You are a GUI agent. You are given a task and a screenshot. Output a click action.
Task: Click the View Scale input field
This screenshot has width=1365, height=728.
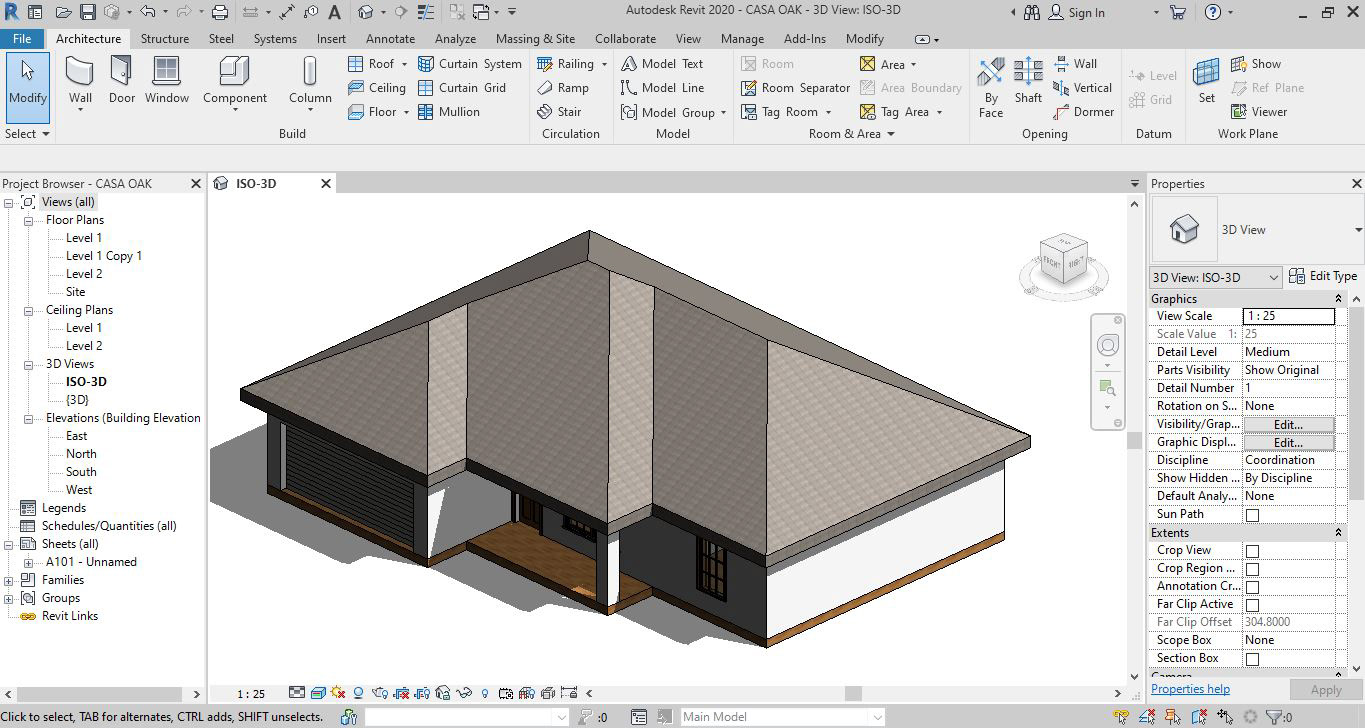point(1288,316)
